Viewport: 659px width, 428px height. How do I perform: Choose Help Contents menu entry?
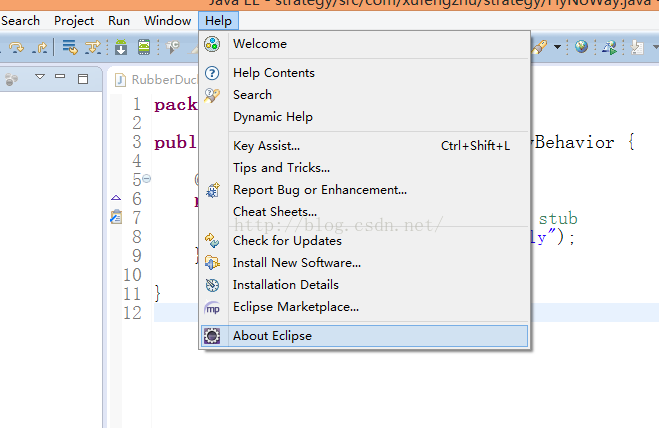364,73
